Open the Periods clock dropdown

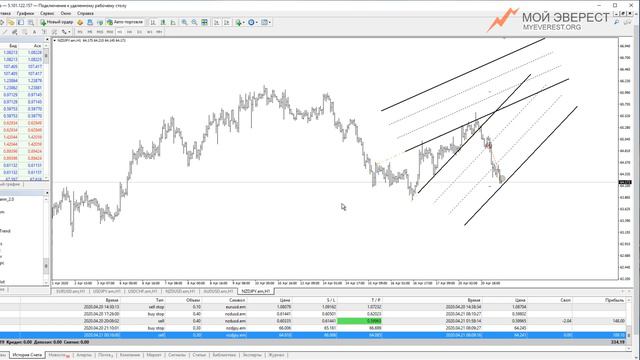253,22
